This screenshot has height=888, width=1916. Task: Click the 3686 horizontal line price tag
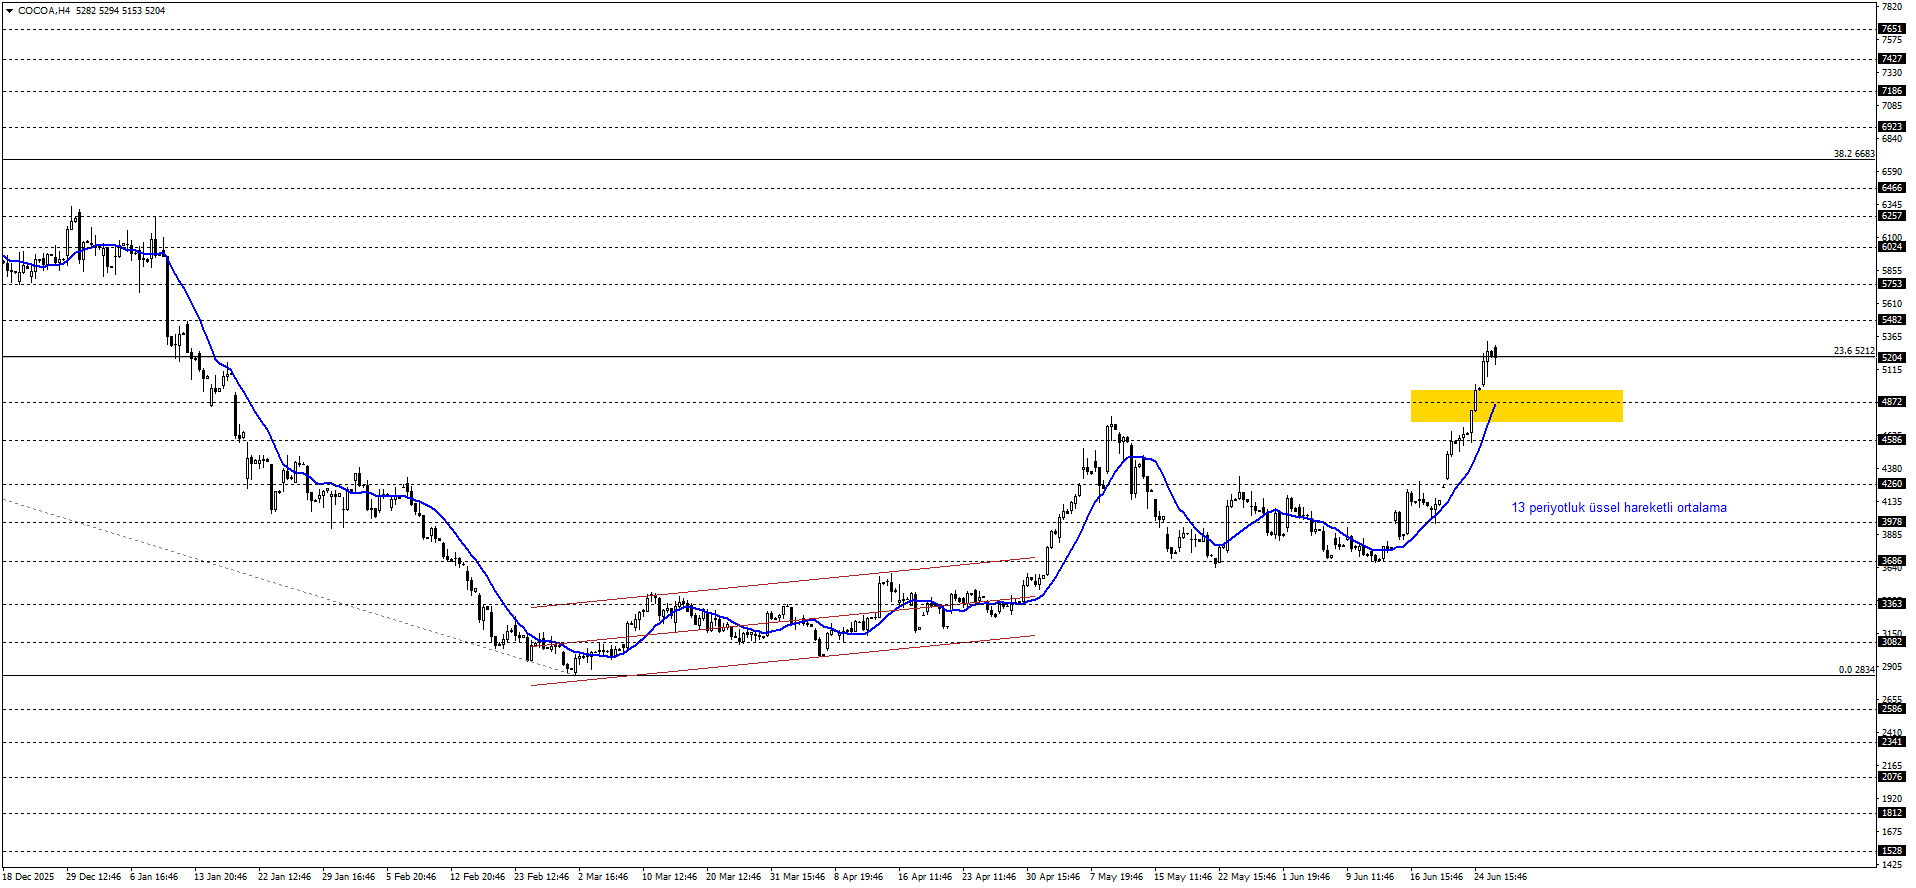(1891, 561)
